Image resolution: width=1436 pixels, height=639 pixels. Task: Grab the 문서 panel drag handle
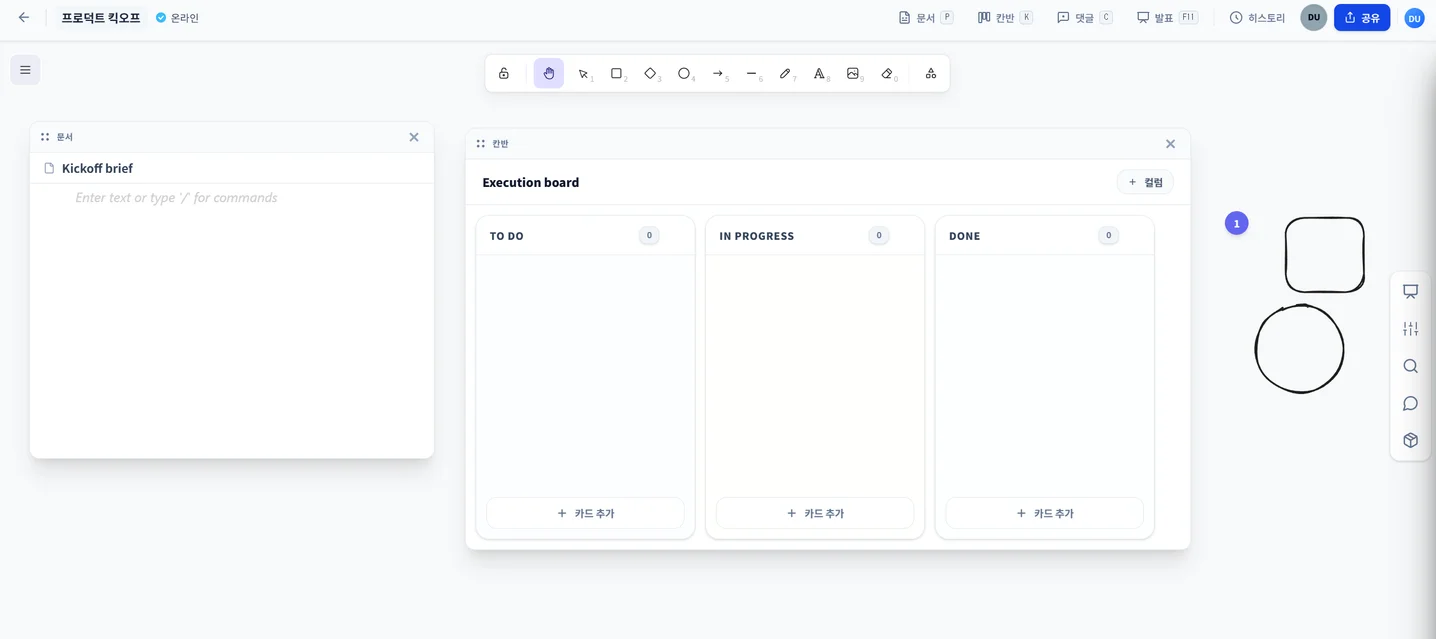pos(45,137)
